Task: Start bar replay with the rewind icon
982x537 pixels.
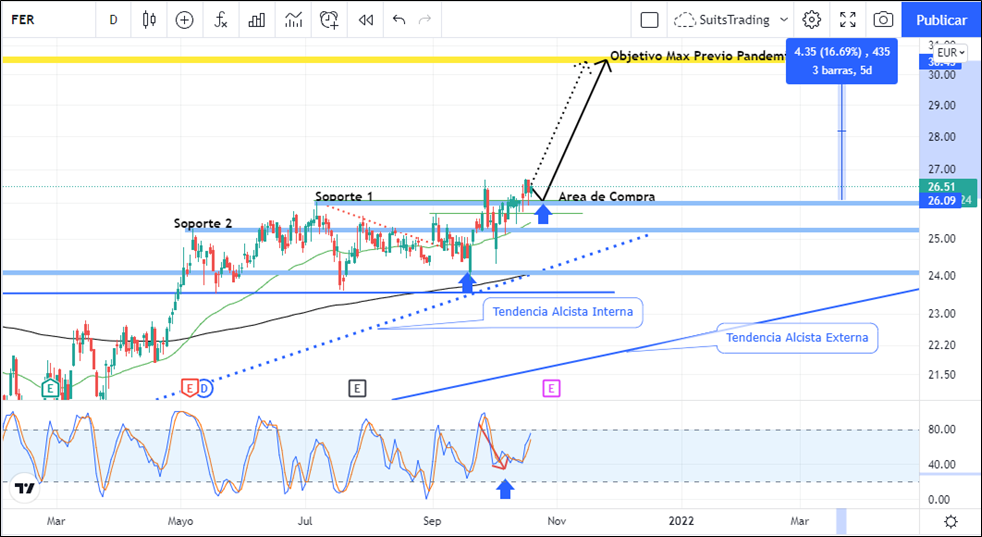Action: 366,19
